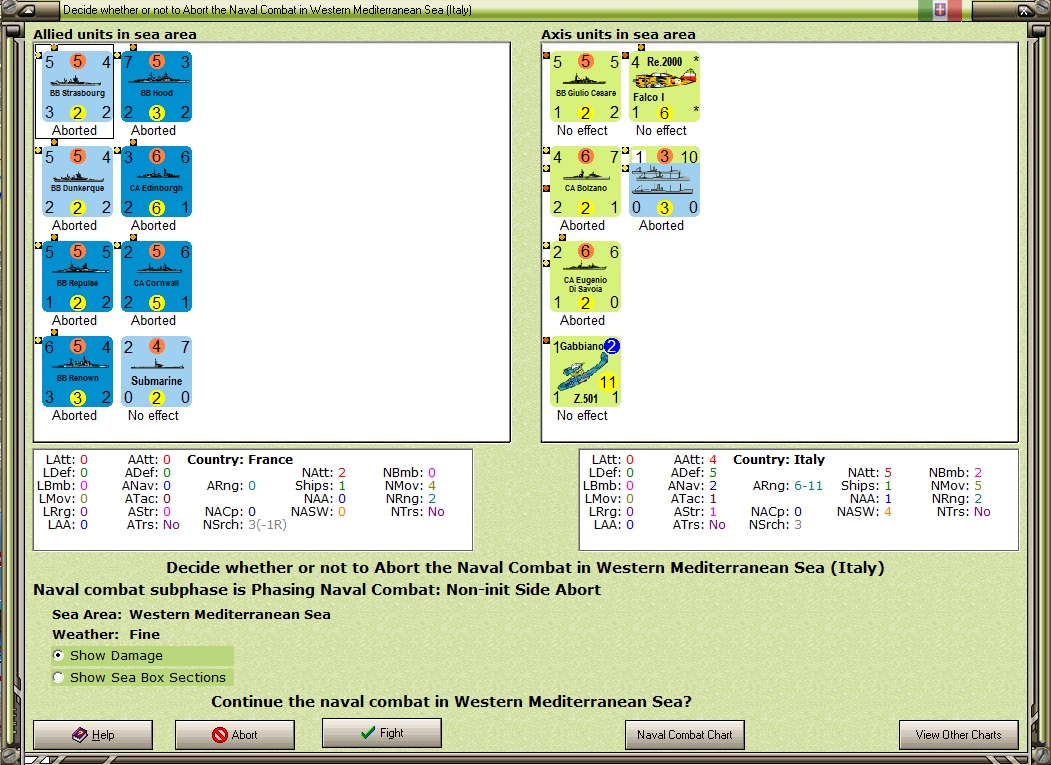This screenshot has height=765, width=1051.
Task: Click the 'Country: France' label
Action: [240, 459]
